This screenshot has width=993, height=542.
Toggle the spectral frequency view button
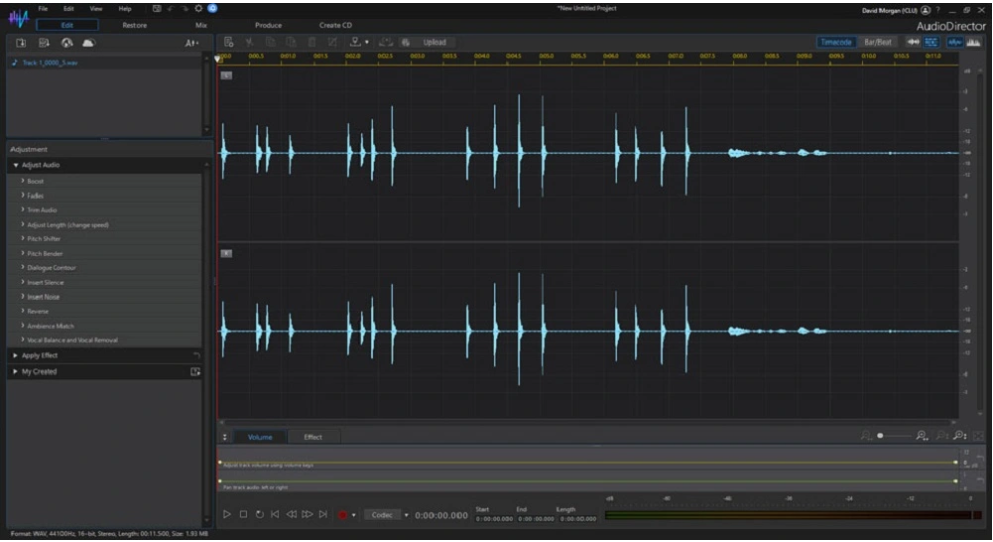pyautogui.click(x=973, y=42)
